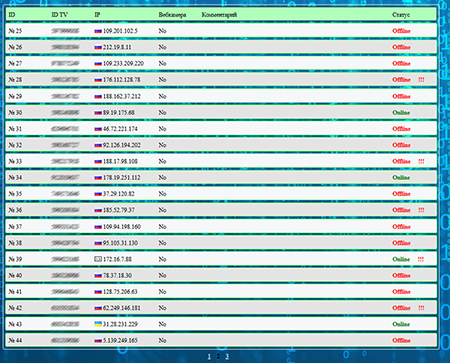Go to page 1 in pagination
Viewport: 450px width, 363px height.
click(209, 357)
